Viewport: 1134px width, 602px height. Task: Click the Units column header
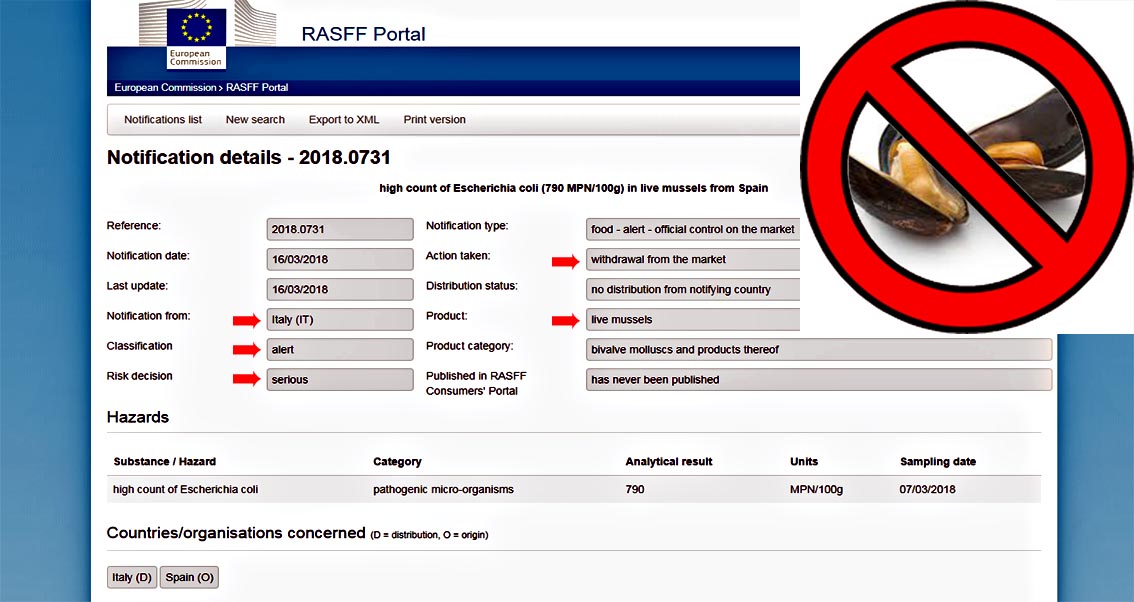[804, 462]
